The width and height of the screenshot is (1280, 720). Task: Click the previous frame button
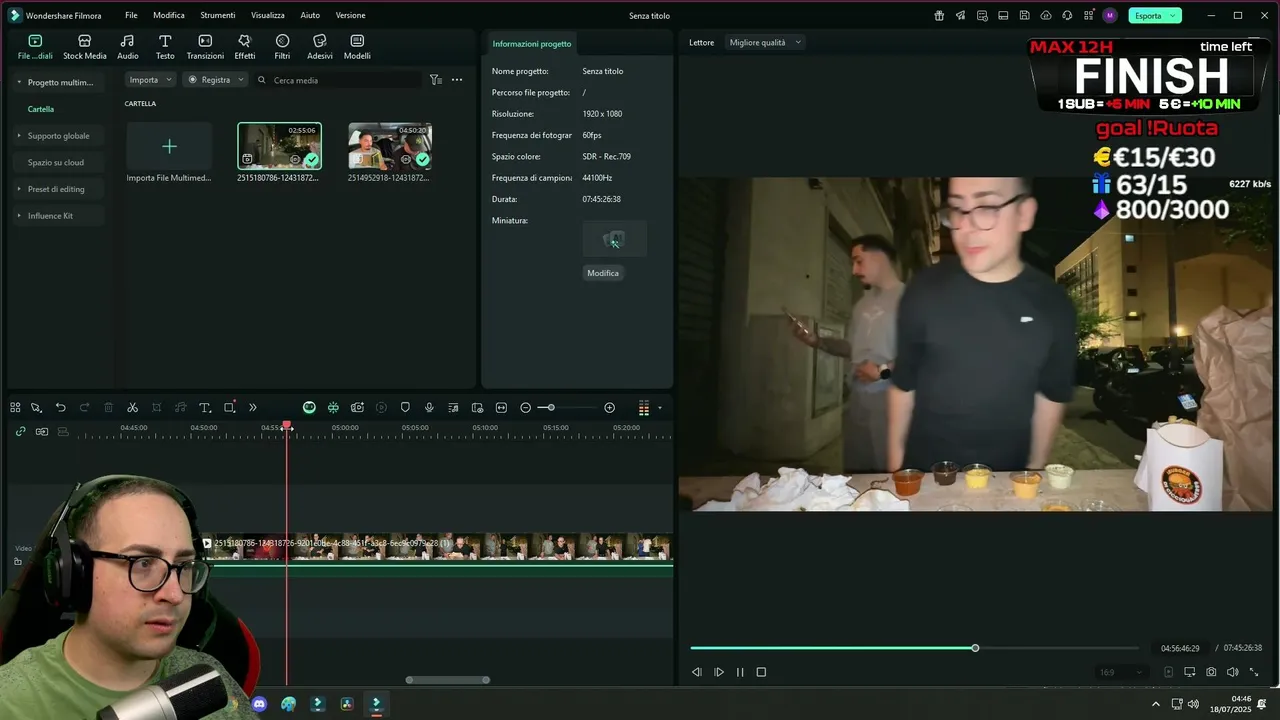click(x=696, y=672)
